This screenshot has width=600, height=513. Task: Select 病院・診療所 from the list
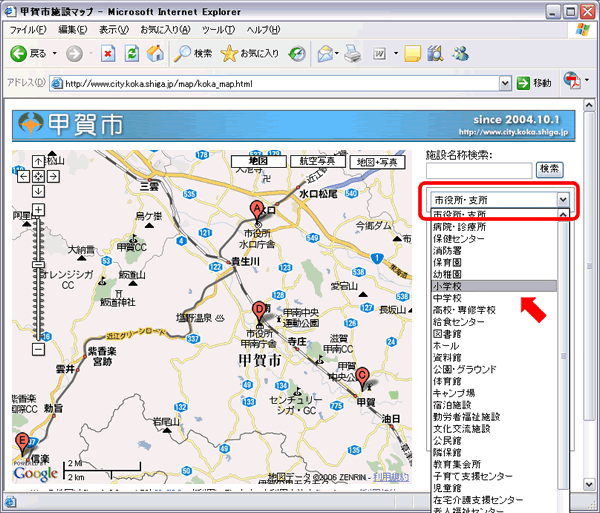pos(494,227)
